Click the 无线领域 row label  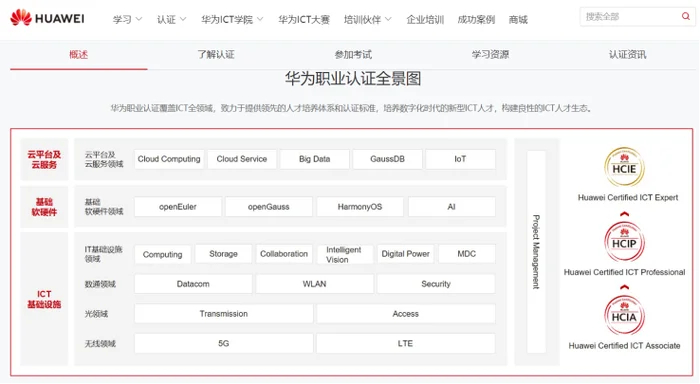point(100,343)
